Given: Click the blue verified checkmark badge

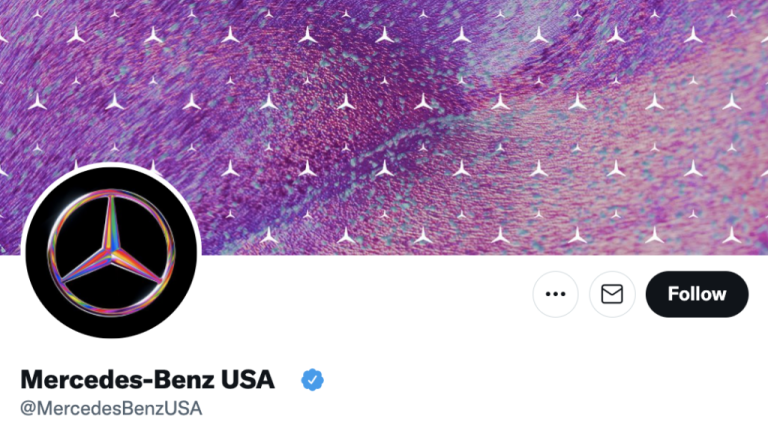Looking at the screenshot, I should click(312, 380).
